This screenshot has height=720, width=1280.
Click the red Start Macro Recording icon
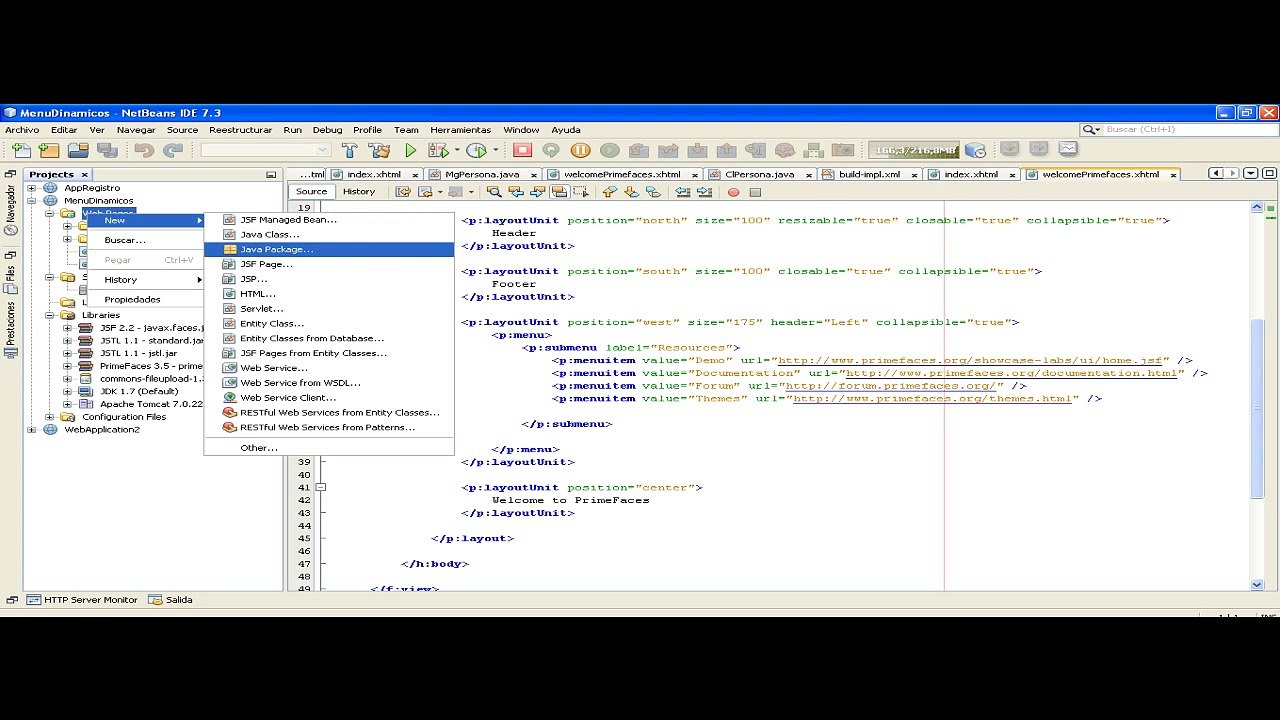(733, 192)
